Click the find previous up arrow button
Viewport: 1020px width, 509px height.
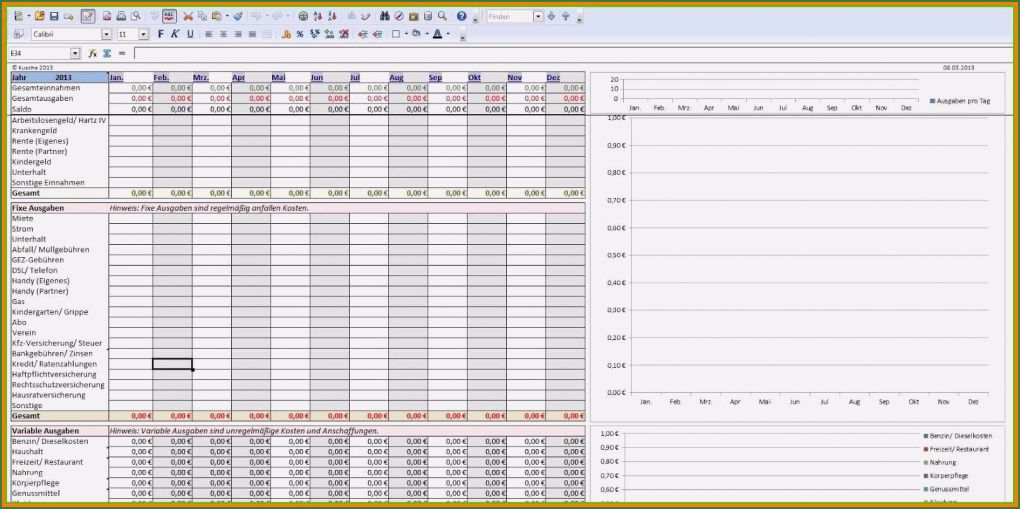[565, 17]
